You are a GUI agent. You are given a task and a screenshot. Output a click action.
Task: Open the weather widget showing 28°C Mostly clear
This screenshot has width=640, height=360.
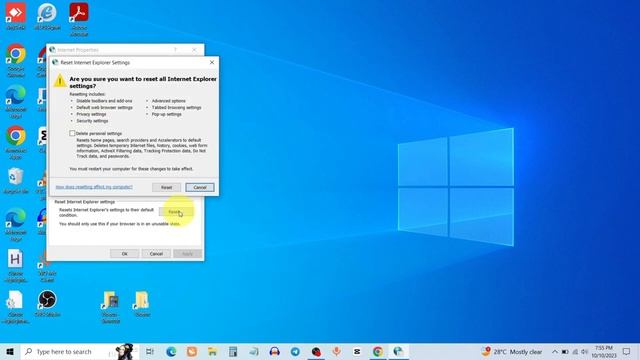pyautogui.click(x=512, y=351)
